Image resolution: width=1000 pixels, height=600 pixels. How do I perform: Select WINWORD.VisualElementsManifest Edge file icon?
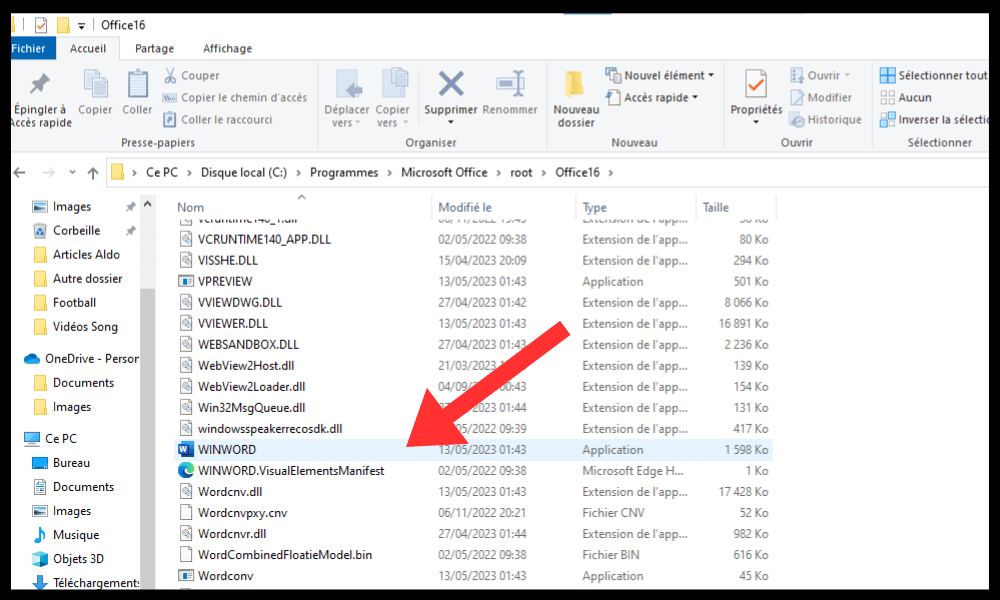[186, 471]
